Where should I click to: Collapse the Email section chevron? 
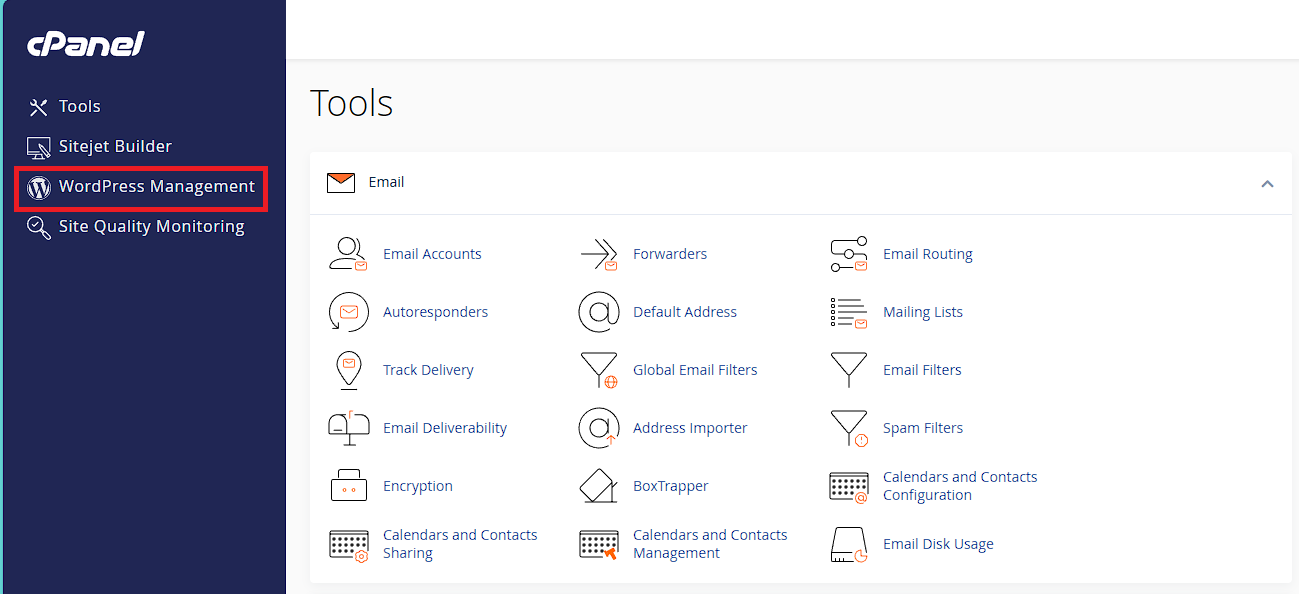coord(1267,183)
